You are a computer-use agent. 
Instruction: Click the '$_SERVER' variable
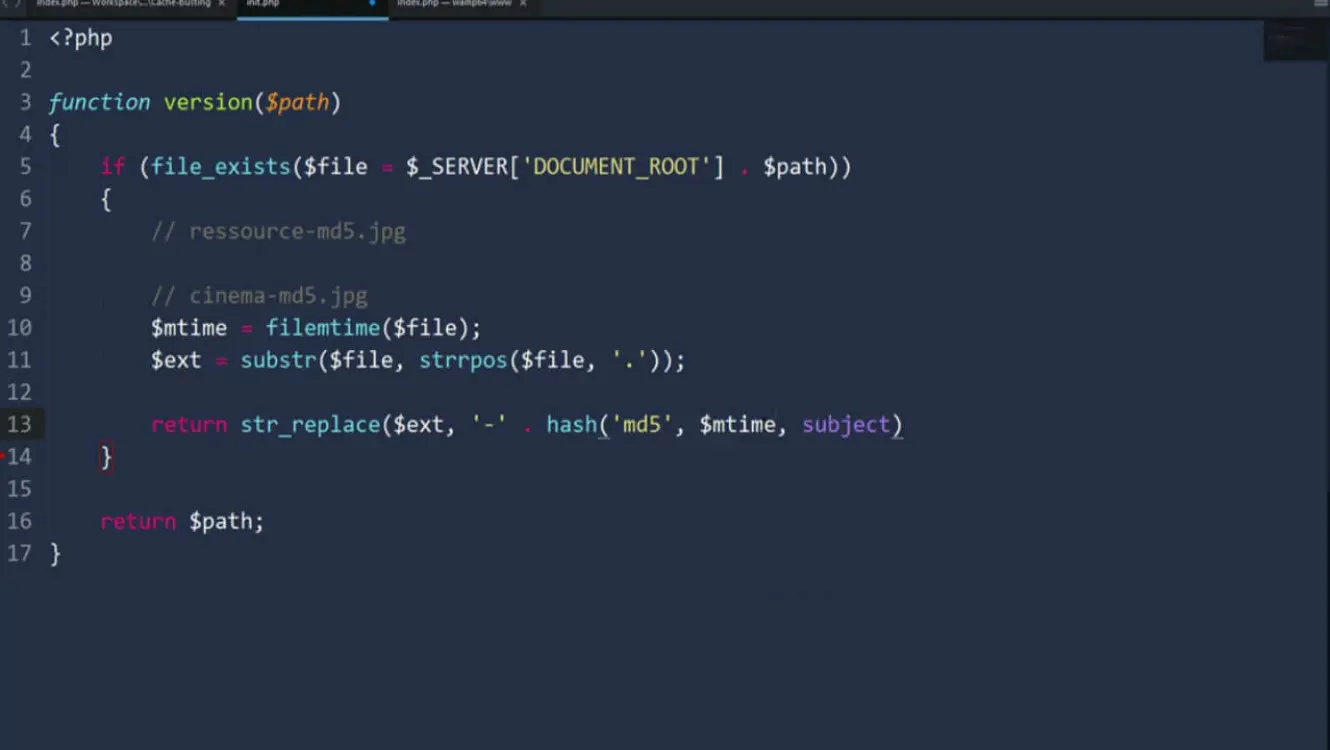(457, 166)
